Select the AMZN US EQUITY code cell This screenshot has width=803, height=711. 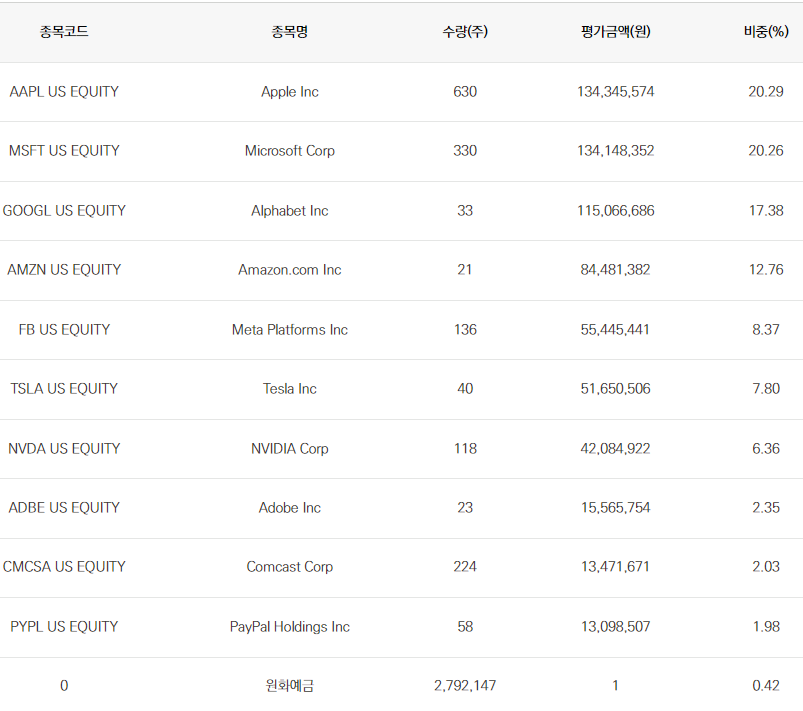(x=64, y=269)
